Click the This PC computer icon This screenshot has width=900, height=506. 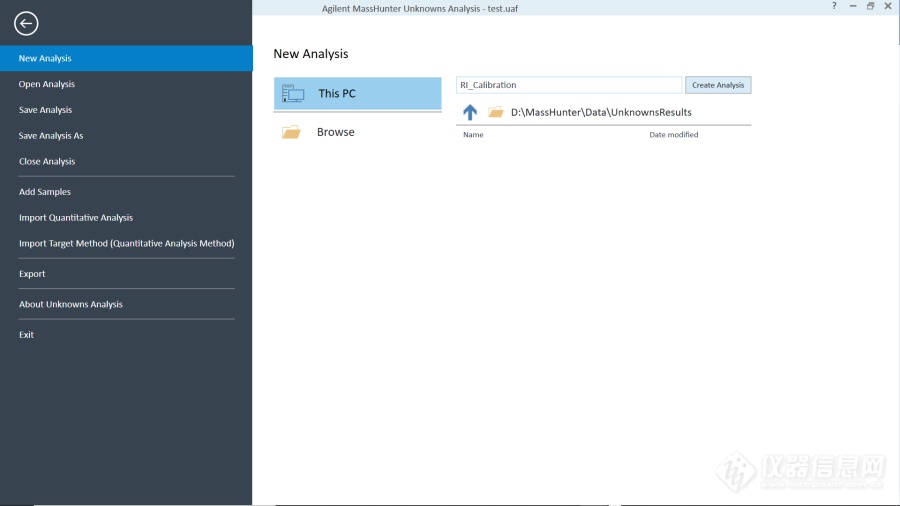293,93
